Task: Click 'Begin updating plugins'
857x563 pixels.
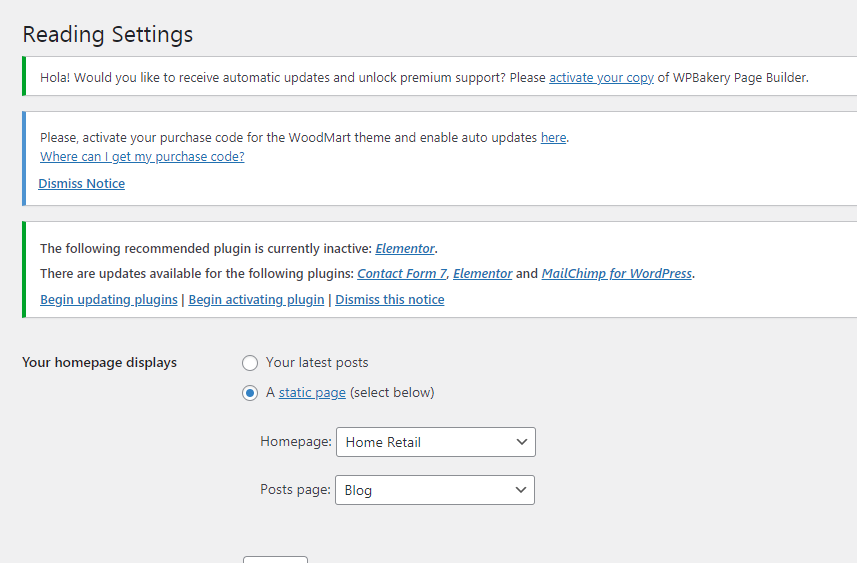Action: coord(109,299)
